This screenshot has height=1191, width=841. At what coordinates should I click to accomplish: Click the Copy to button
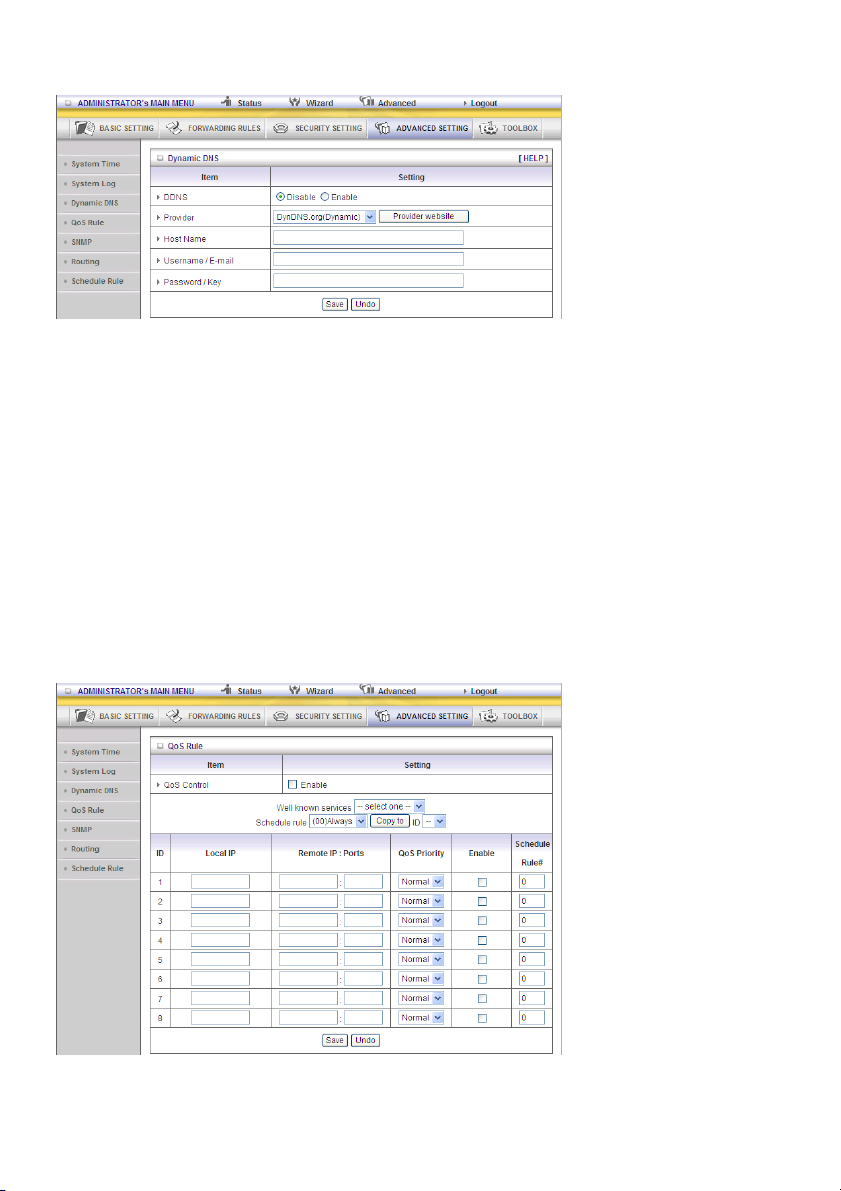[x=390, y=821]
